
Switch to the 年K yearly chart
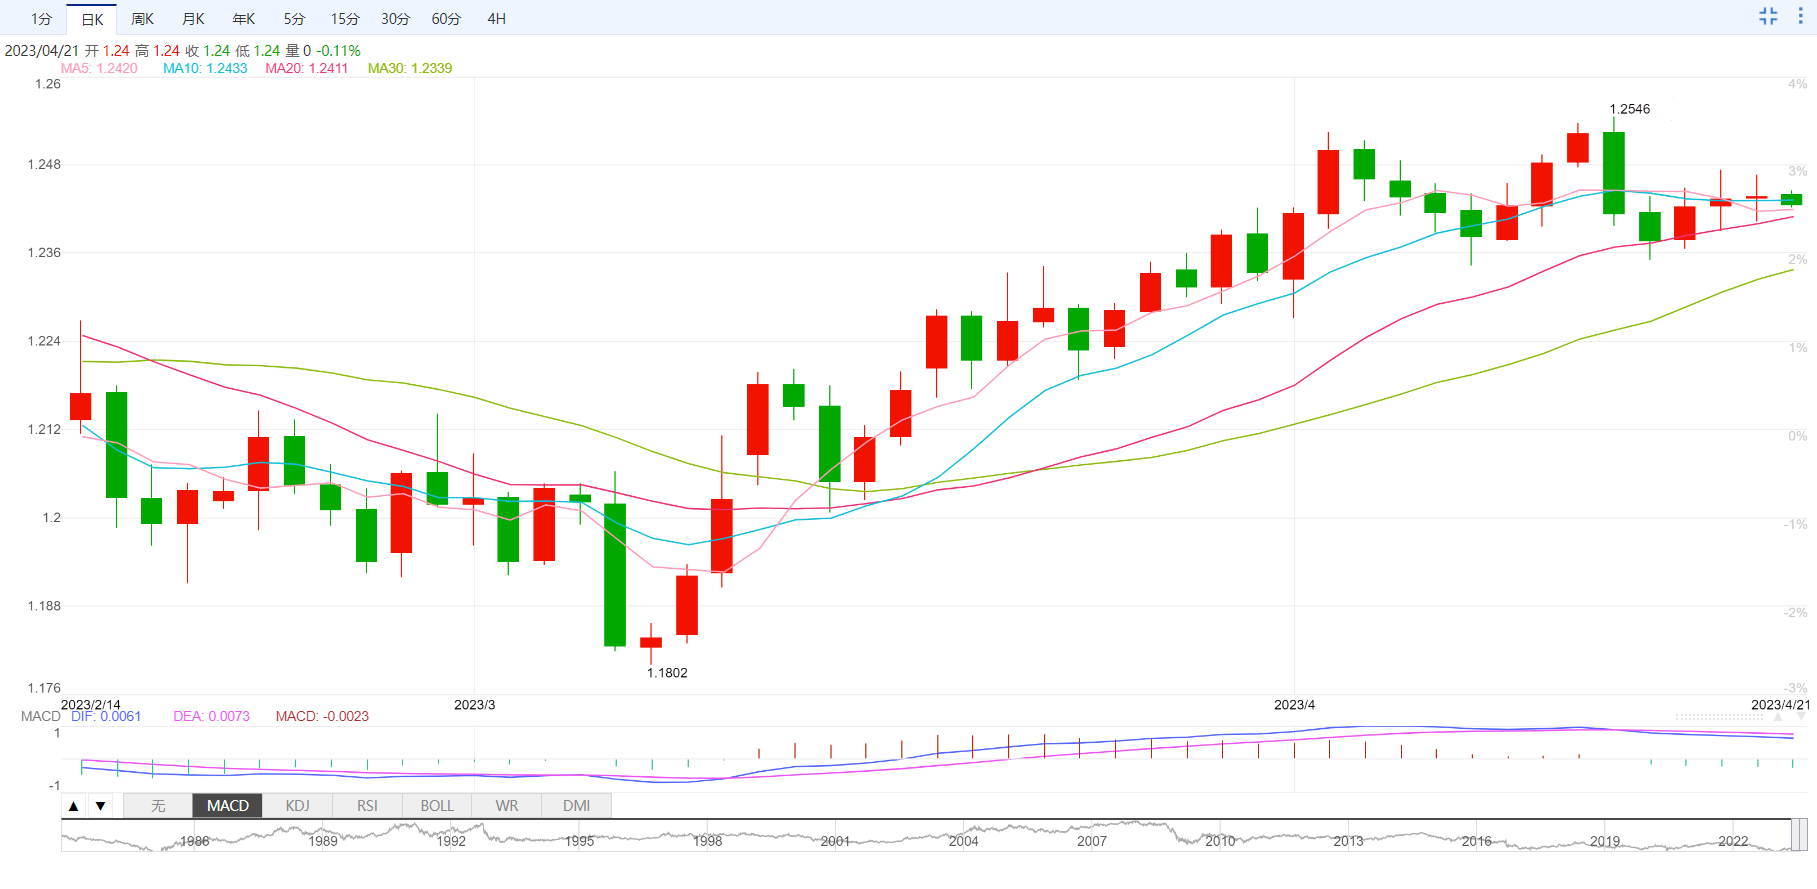click(x=243, y=19)
